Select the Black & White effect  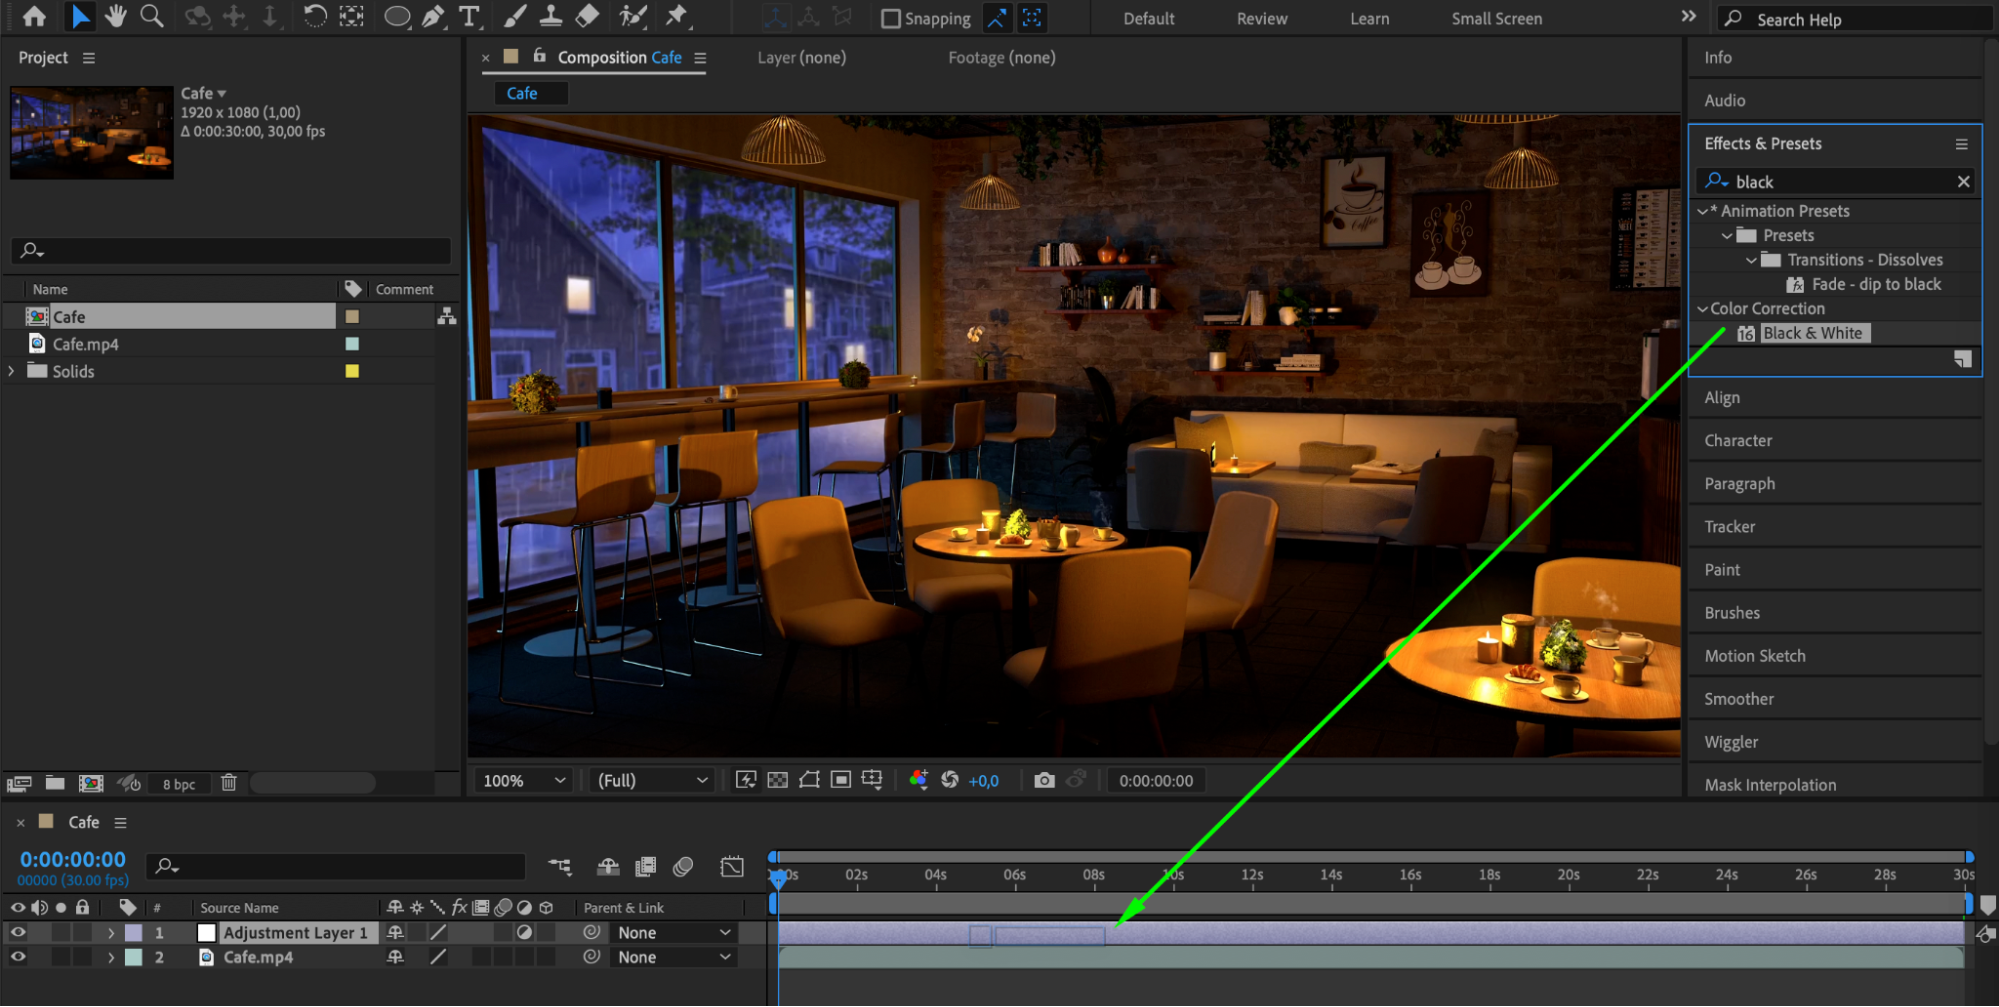[1811, 333]
